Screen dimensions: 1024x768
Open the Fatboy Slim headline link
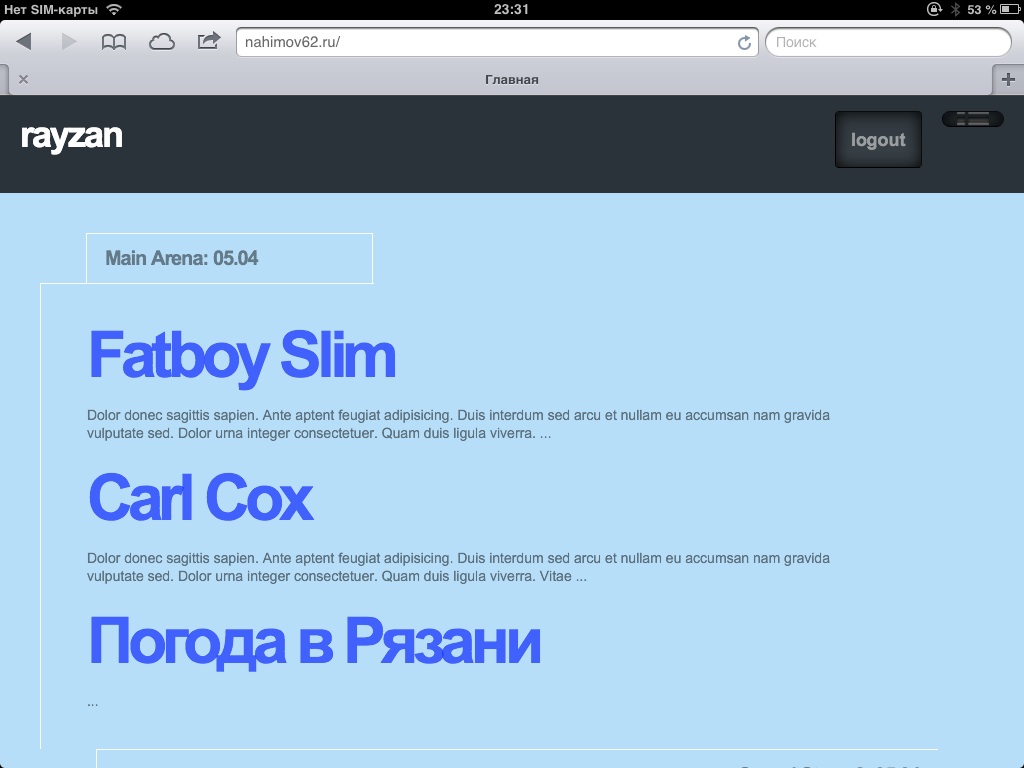242,356
